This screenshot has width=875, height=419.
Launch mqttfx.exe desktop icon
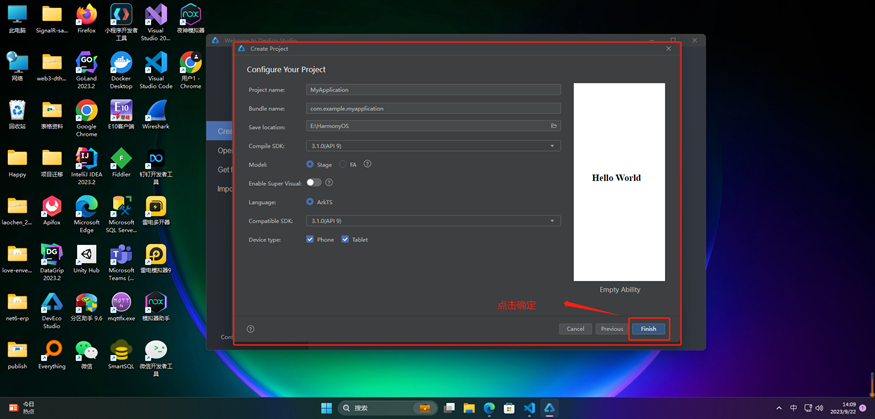(121, 306)
